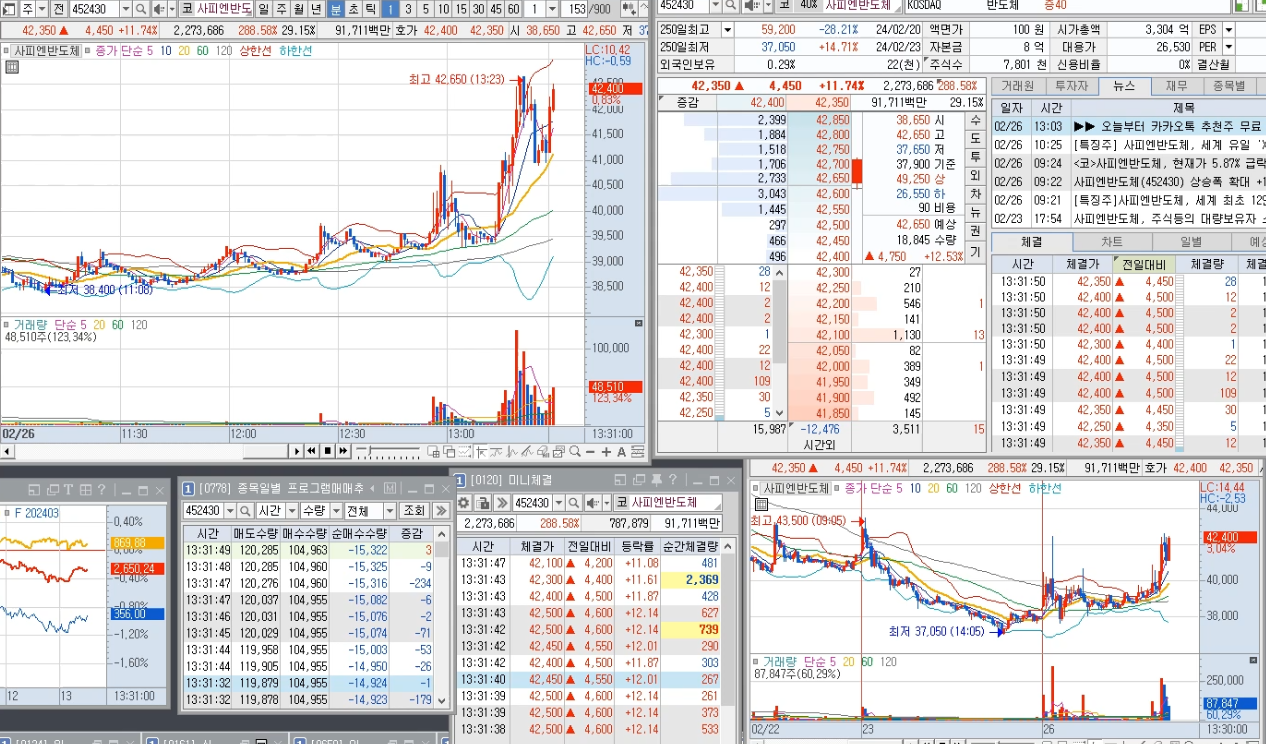Choose the 60-minute interval button
Image resolution: width=1266 pixels, height=744 pixels.
click(513, 8)
